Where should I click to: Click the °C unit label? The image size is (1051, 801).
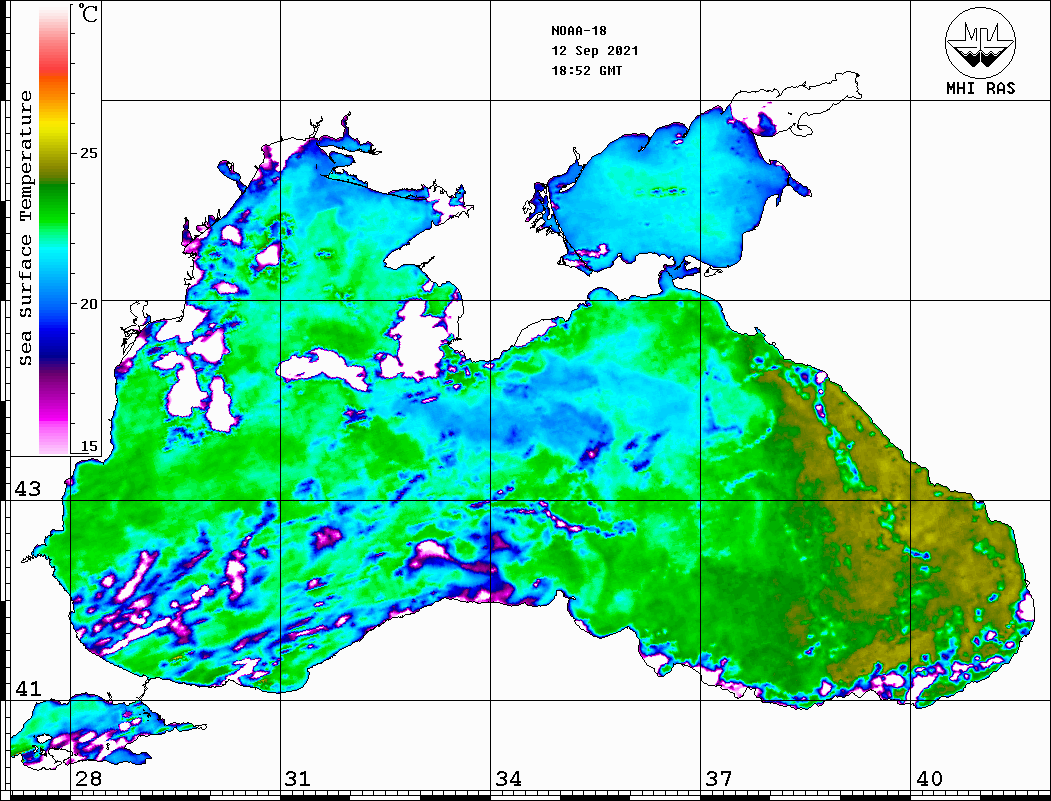pyautogui.click(x=87, y=13)
